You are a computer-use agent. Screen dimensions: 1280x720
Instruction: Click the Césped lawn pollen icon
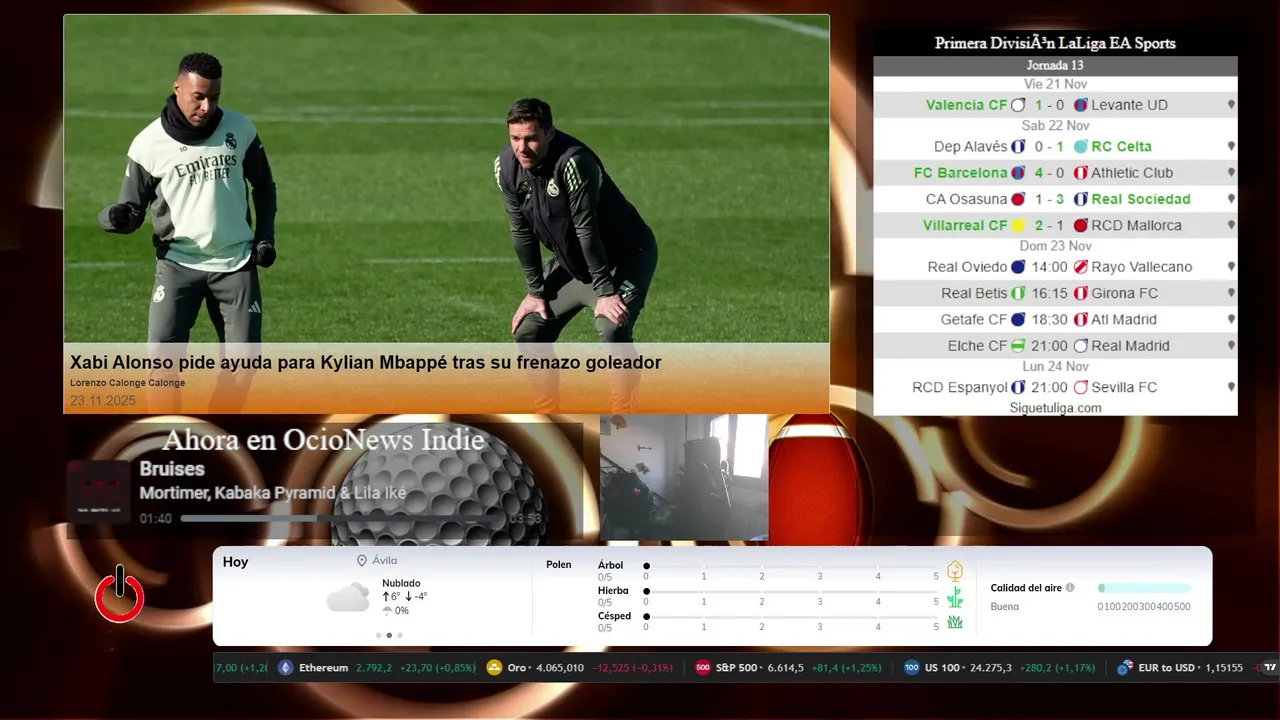coord(955,622)
